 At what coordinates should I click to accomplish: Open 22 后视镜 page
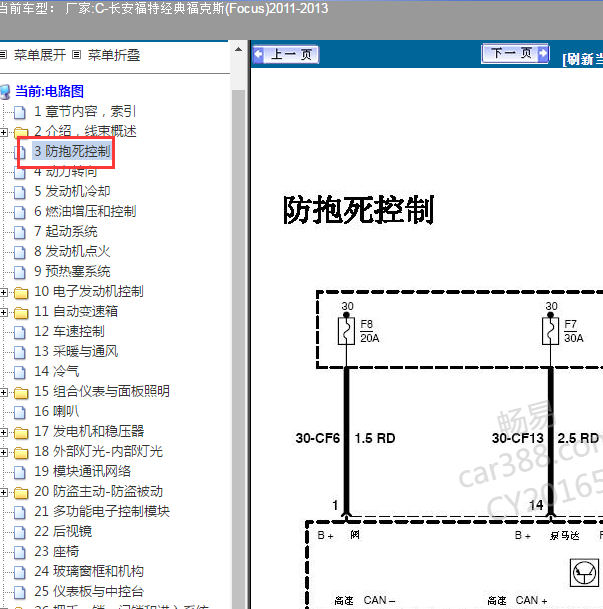point(63,531)
